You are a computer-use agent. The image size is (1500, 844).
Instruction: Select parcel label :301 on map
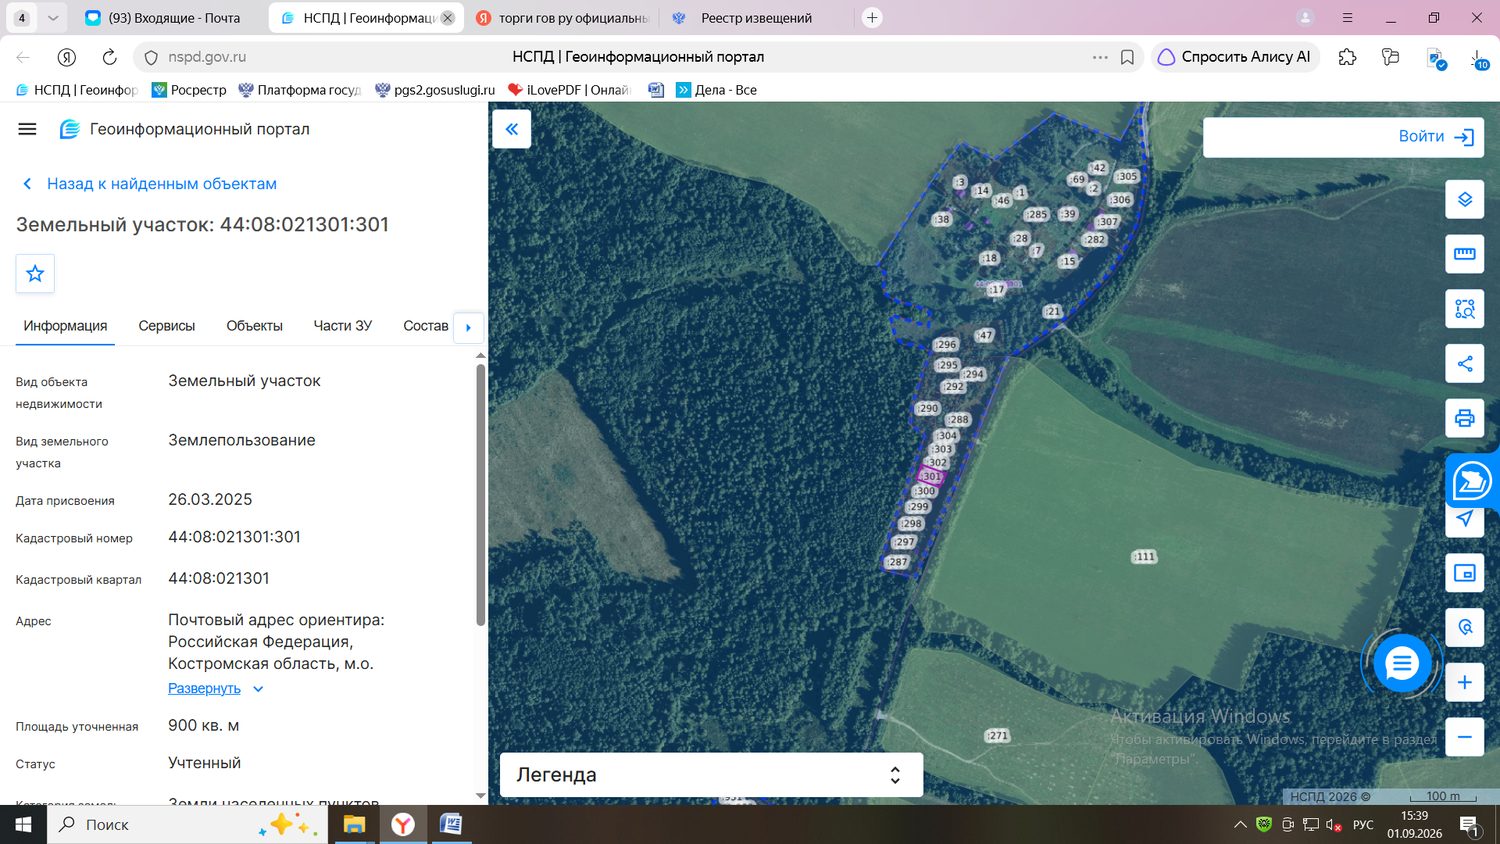pyautogui.click(x=931, y=477)
